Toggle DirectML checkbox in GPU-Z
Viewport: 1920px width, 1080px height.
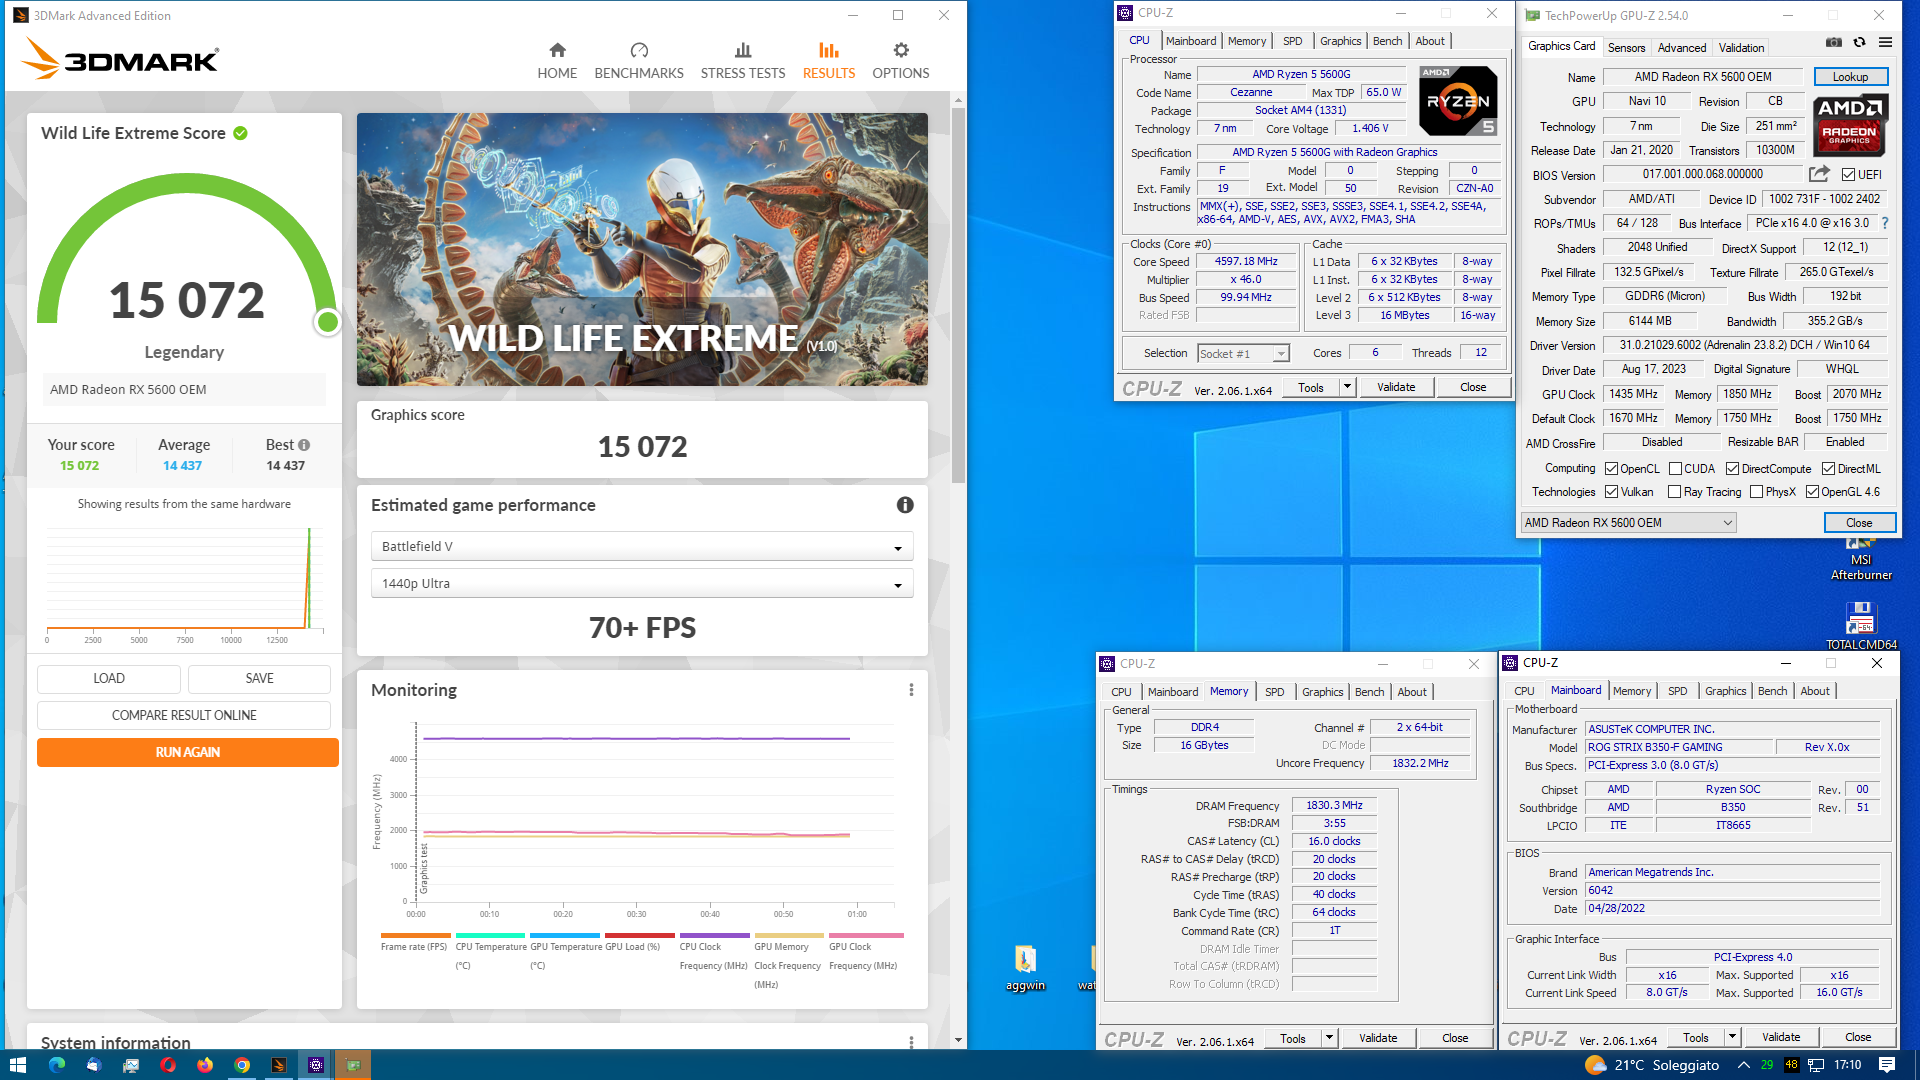tap(1828, 468)
